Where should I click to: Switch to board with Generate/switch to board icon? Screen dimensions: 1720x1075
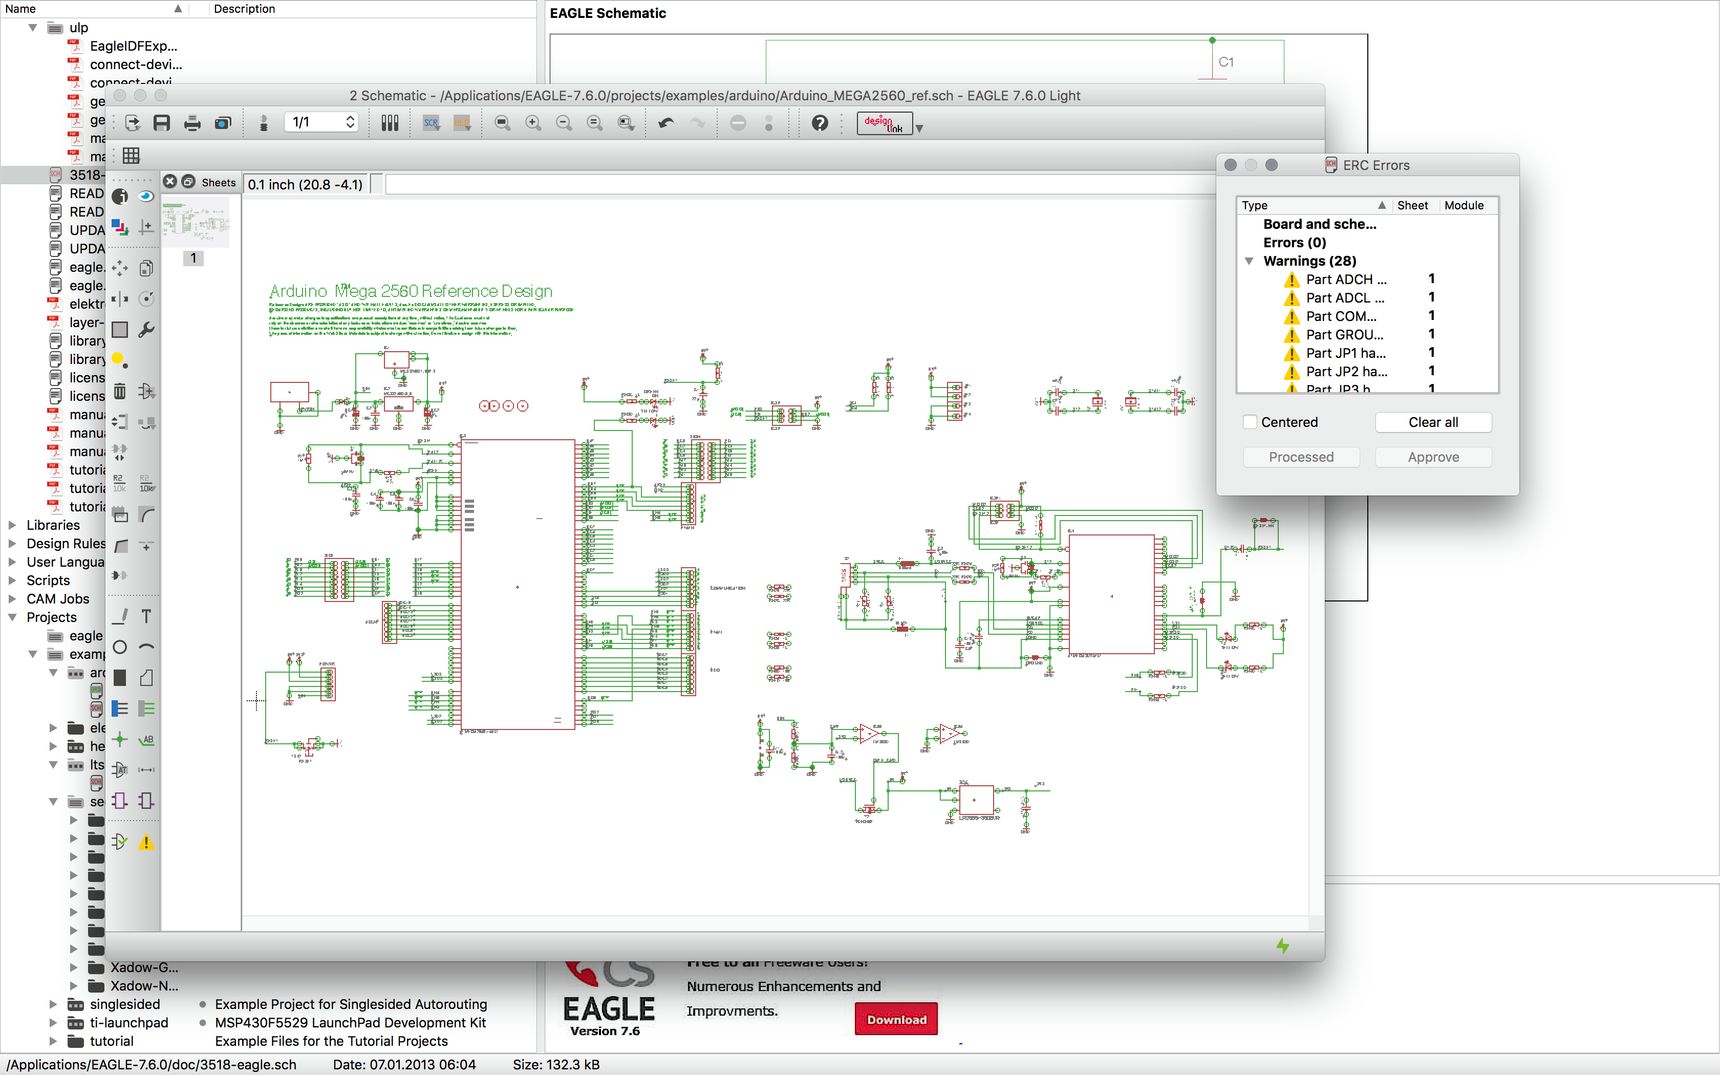click(x=264, y=123)
